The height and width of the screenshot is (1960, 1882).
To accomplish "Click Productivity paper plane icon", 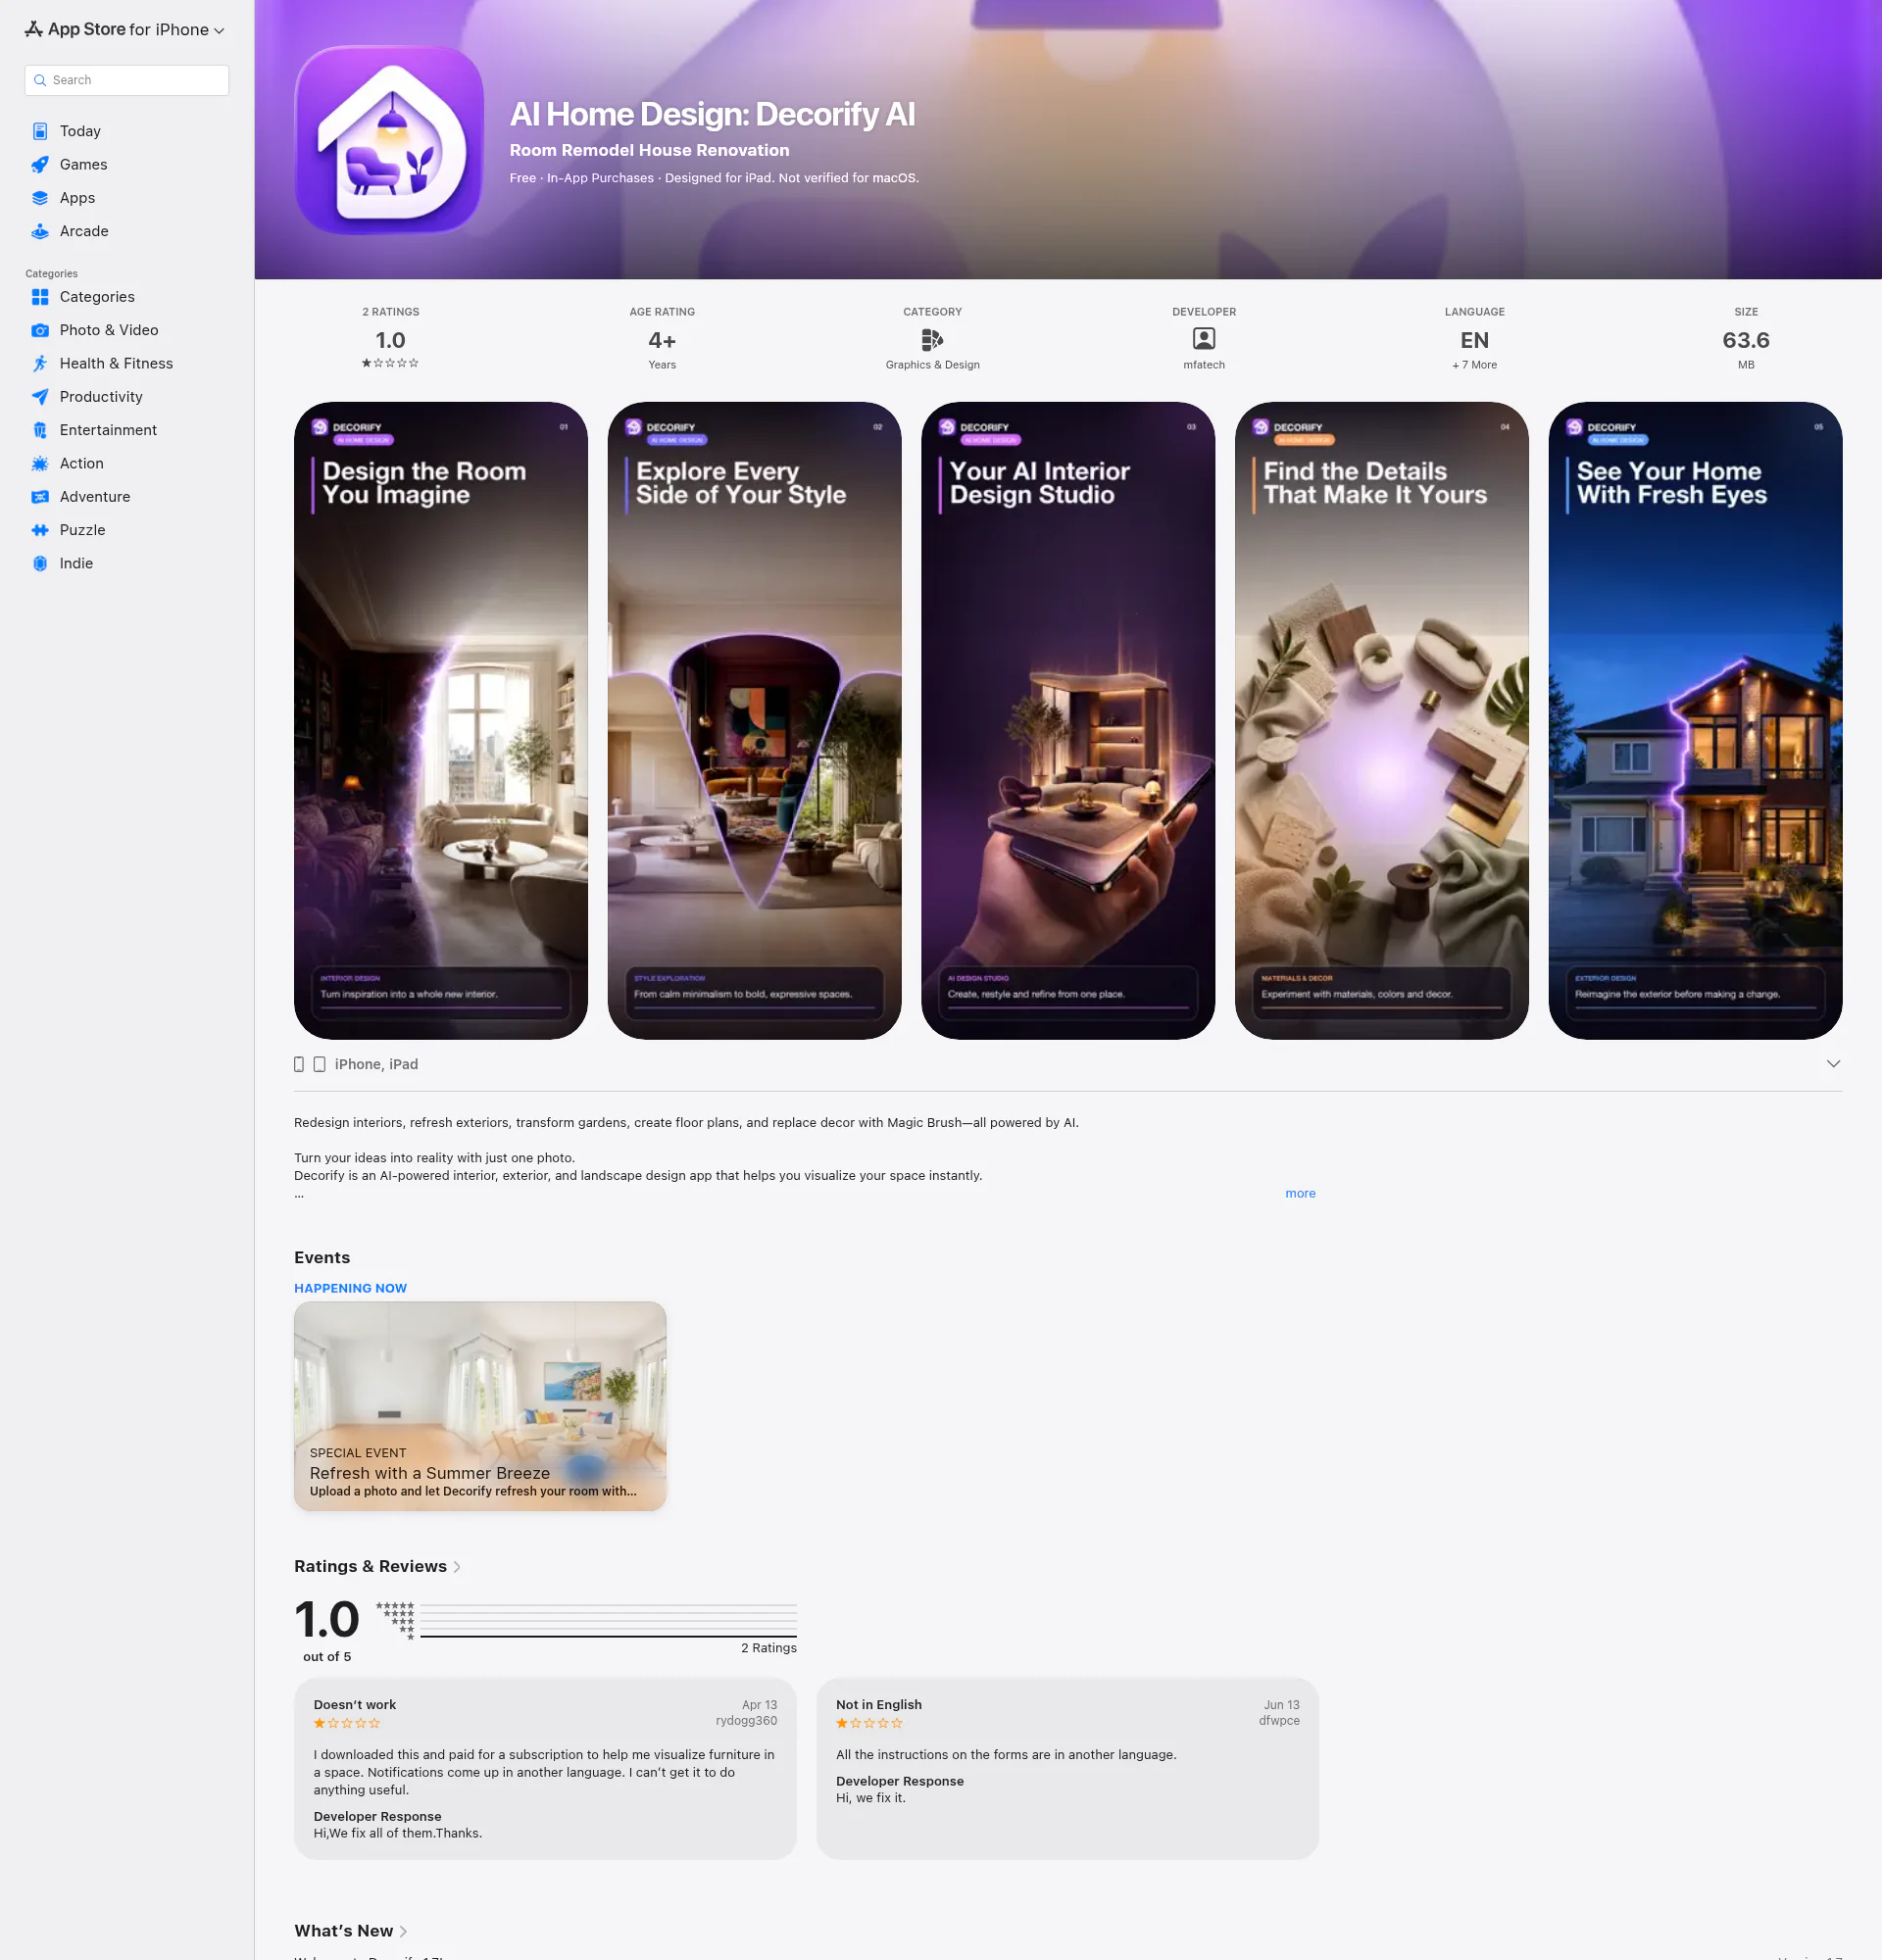I will [40, 397].
